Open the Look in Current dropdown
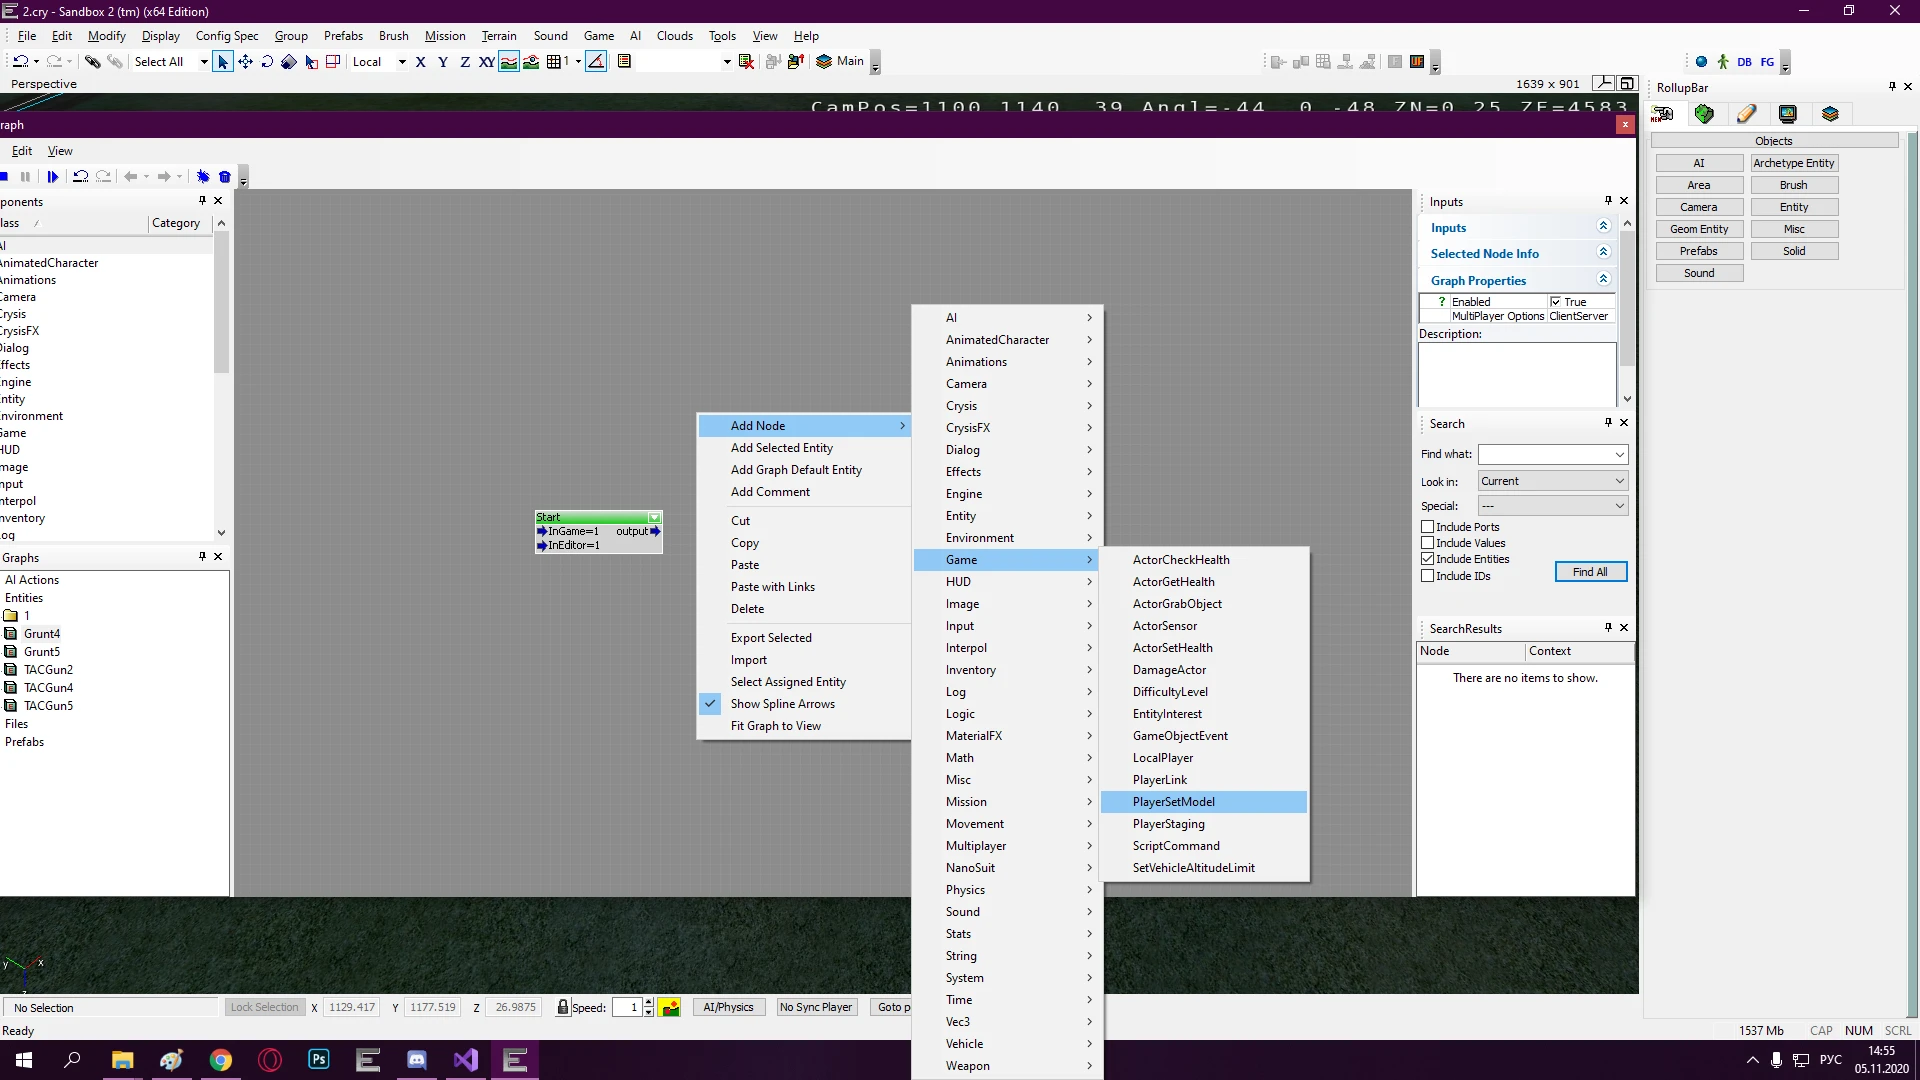 tap(1552, 481)
